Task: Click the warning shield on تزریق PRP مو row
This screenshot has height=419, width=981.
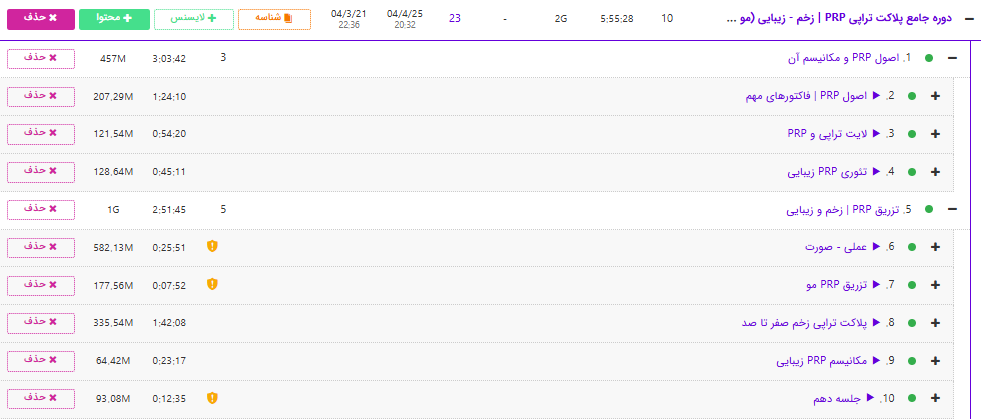Action: (x=212, y=285)
